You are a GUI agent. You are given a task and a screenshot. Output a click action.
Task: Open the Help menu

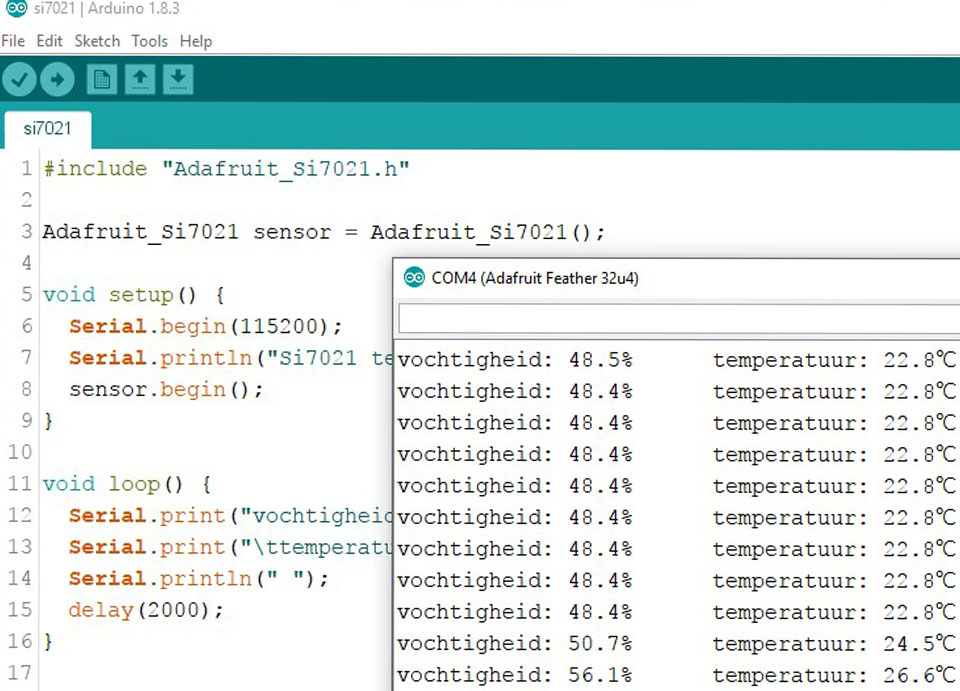(196, 41)
